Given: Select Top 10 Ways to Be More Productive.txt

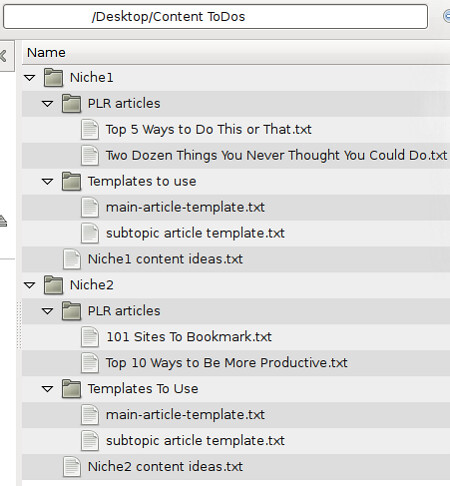Looking at the screenshot, I should point(227,363).
